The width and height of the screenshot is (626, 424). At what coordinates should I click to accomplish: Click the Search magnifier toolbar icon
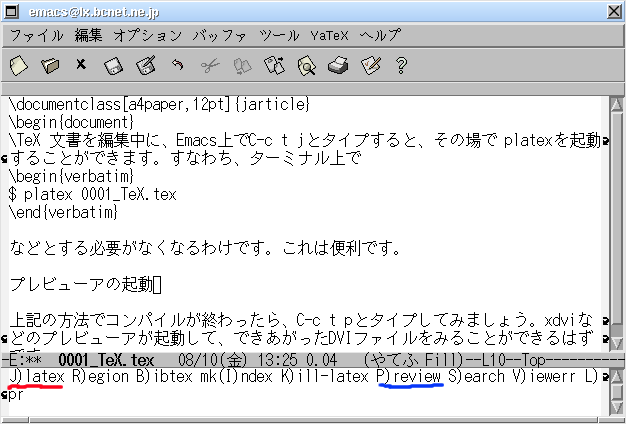[x=307, y=65]
